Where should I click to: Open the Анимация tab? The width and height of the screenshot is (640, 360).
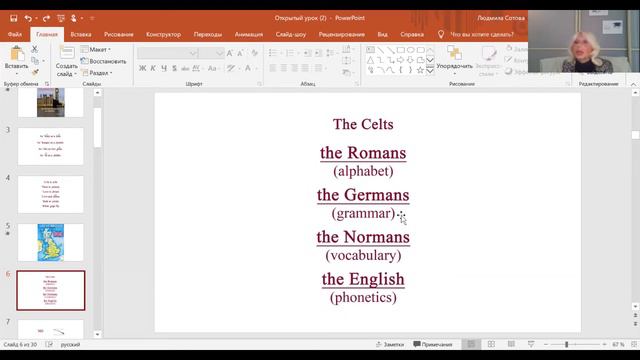[x=249, y=34]
